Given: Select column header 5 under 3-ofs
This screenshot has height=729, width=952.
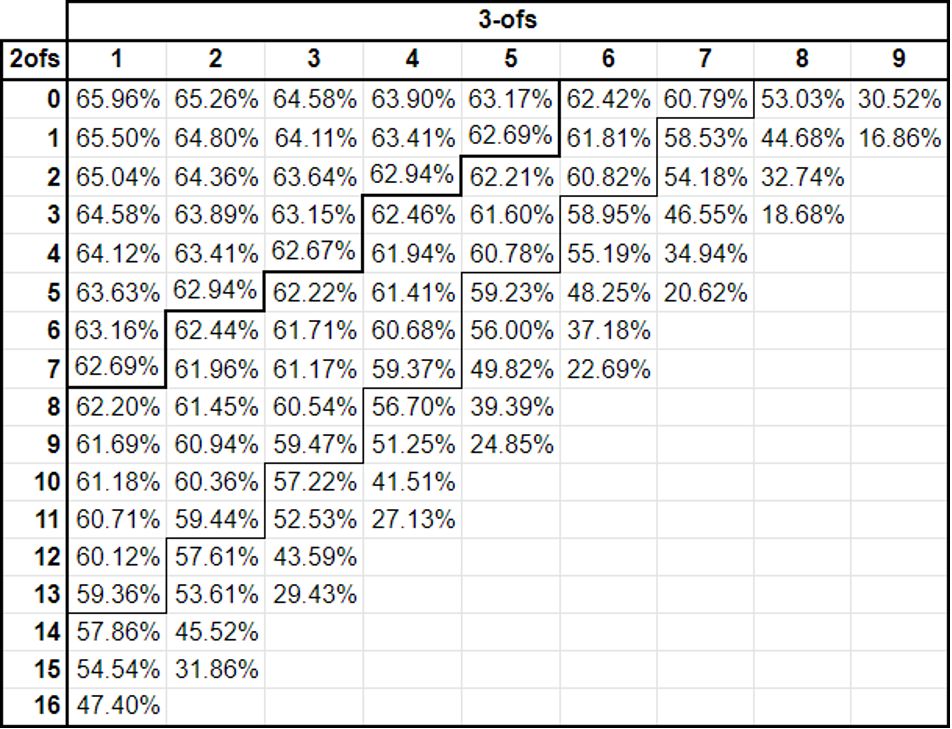Looking at the screenshot, I should (510, 59).
